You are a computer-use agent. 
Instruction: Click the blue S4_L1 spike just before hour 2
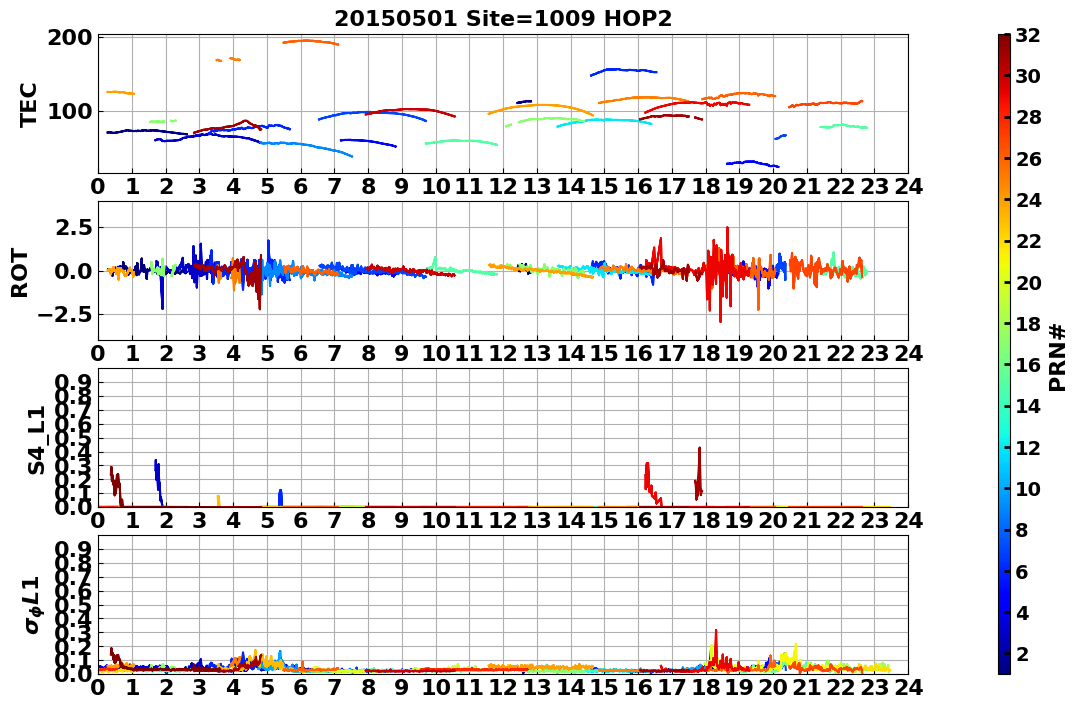click(x=158, y=481)
